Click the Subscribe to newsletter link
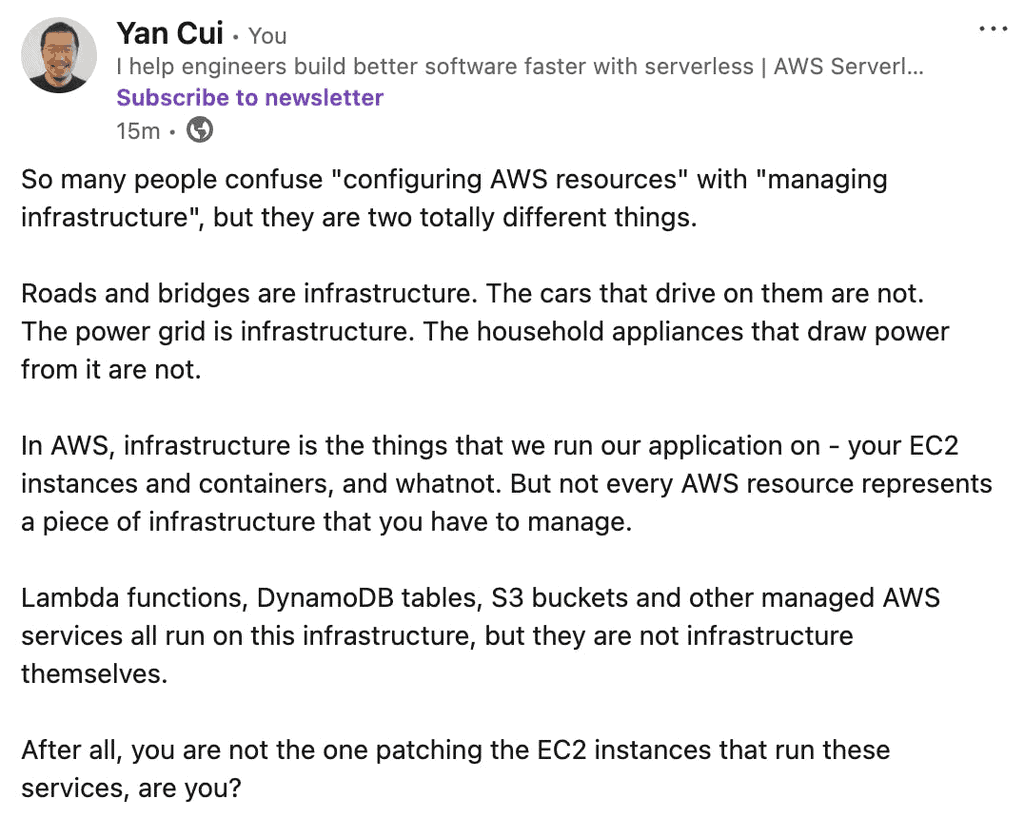Viewport: 1024px width, 818px height. coord(250,98)
